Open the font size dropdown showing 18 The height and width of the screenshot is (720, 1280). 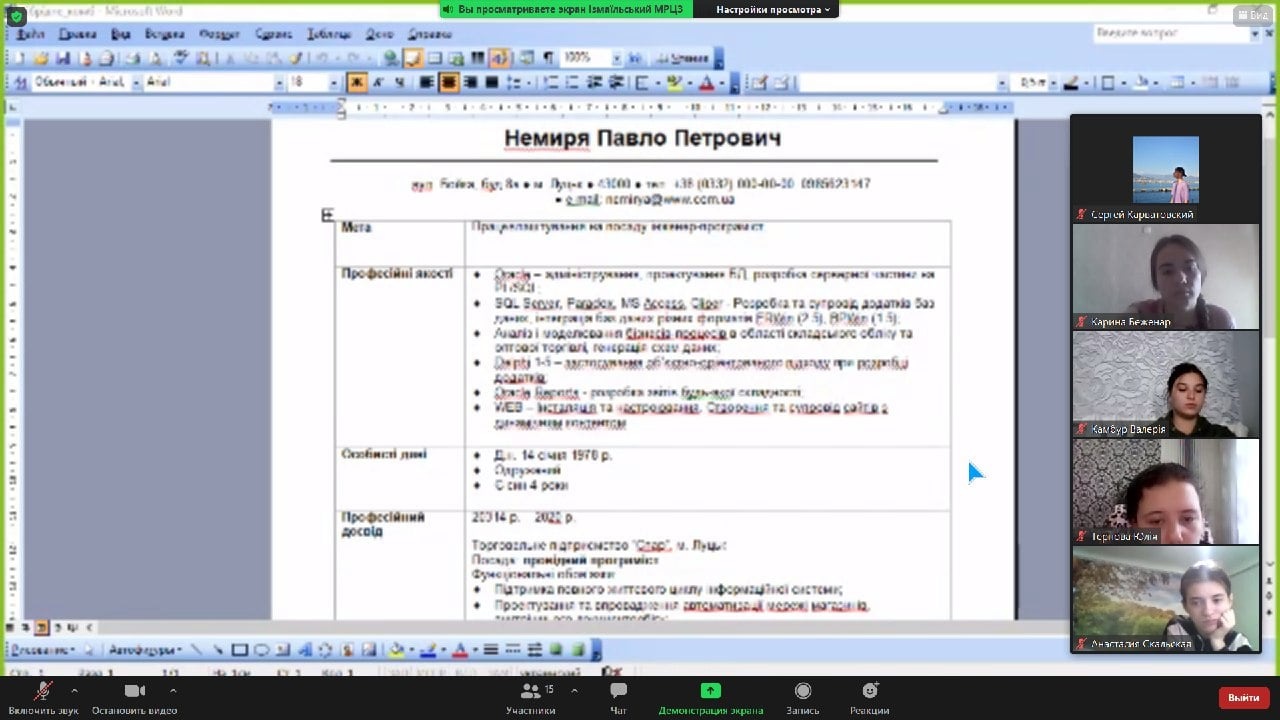pyautogui.click(x=334, y=83)
